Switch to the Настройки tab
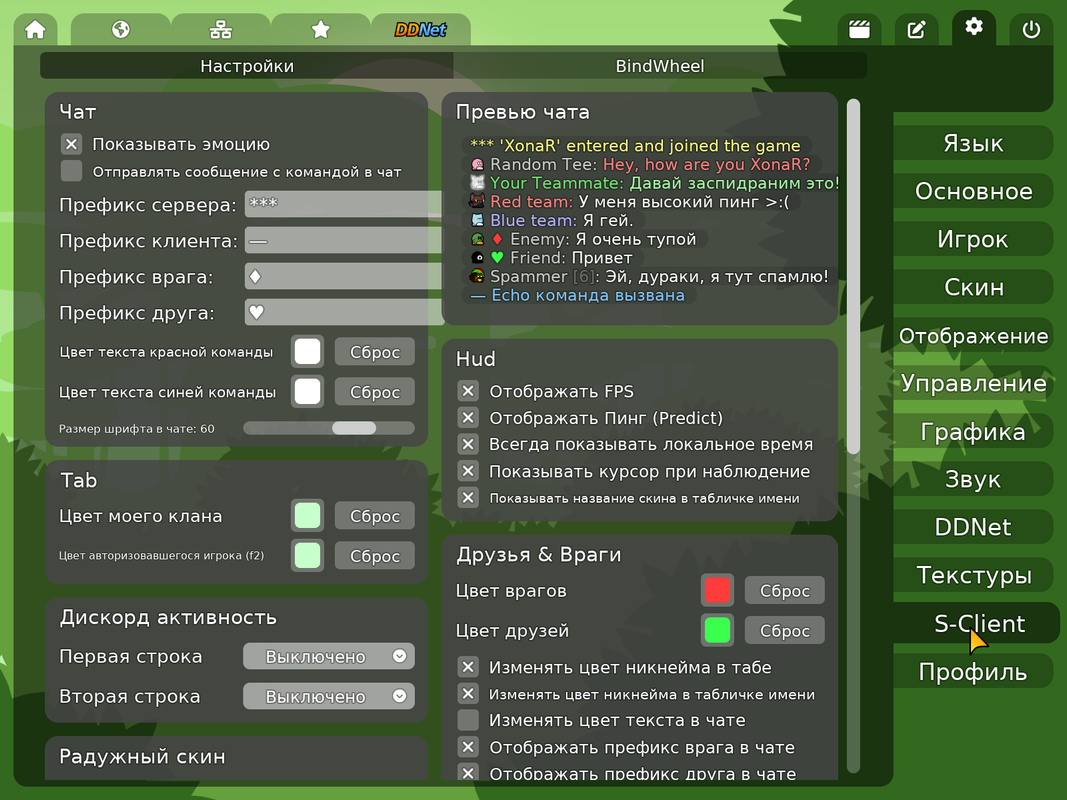The image size is (1067, 800). coord(247,66)
